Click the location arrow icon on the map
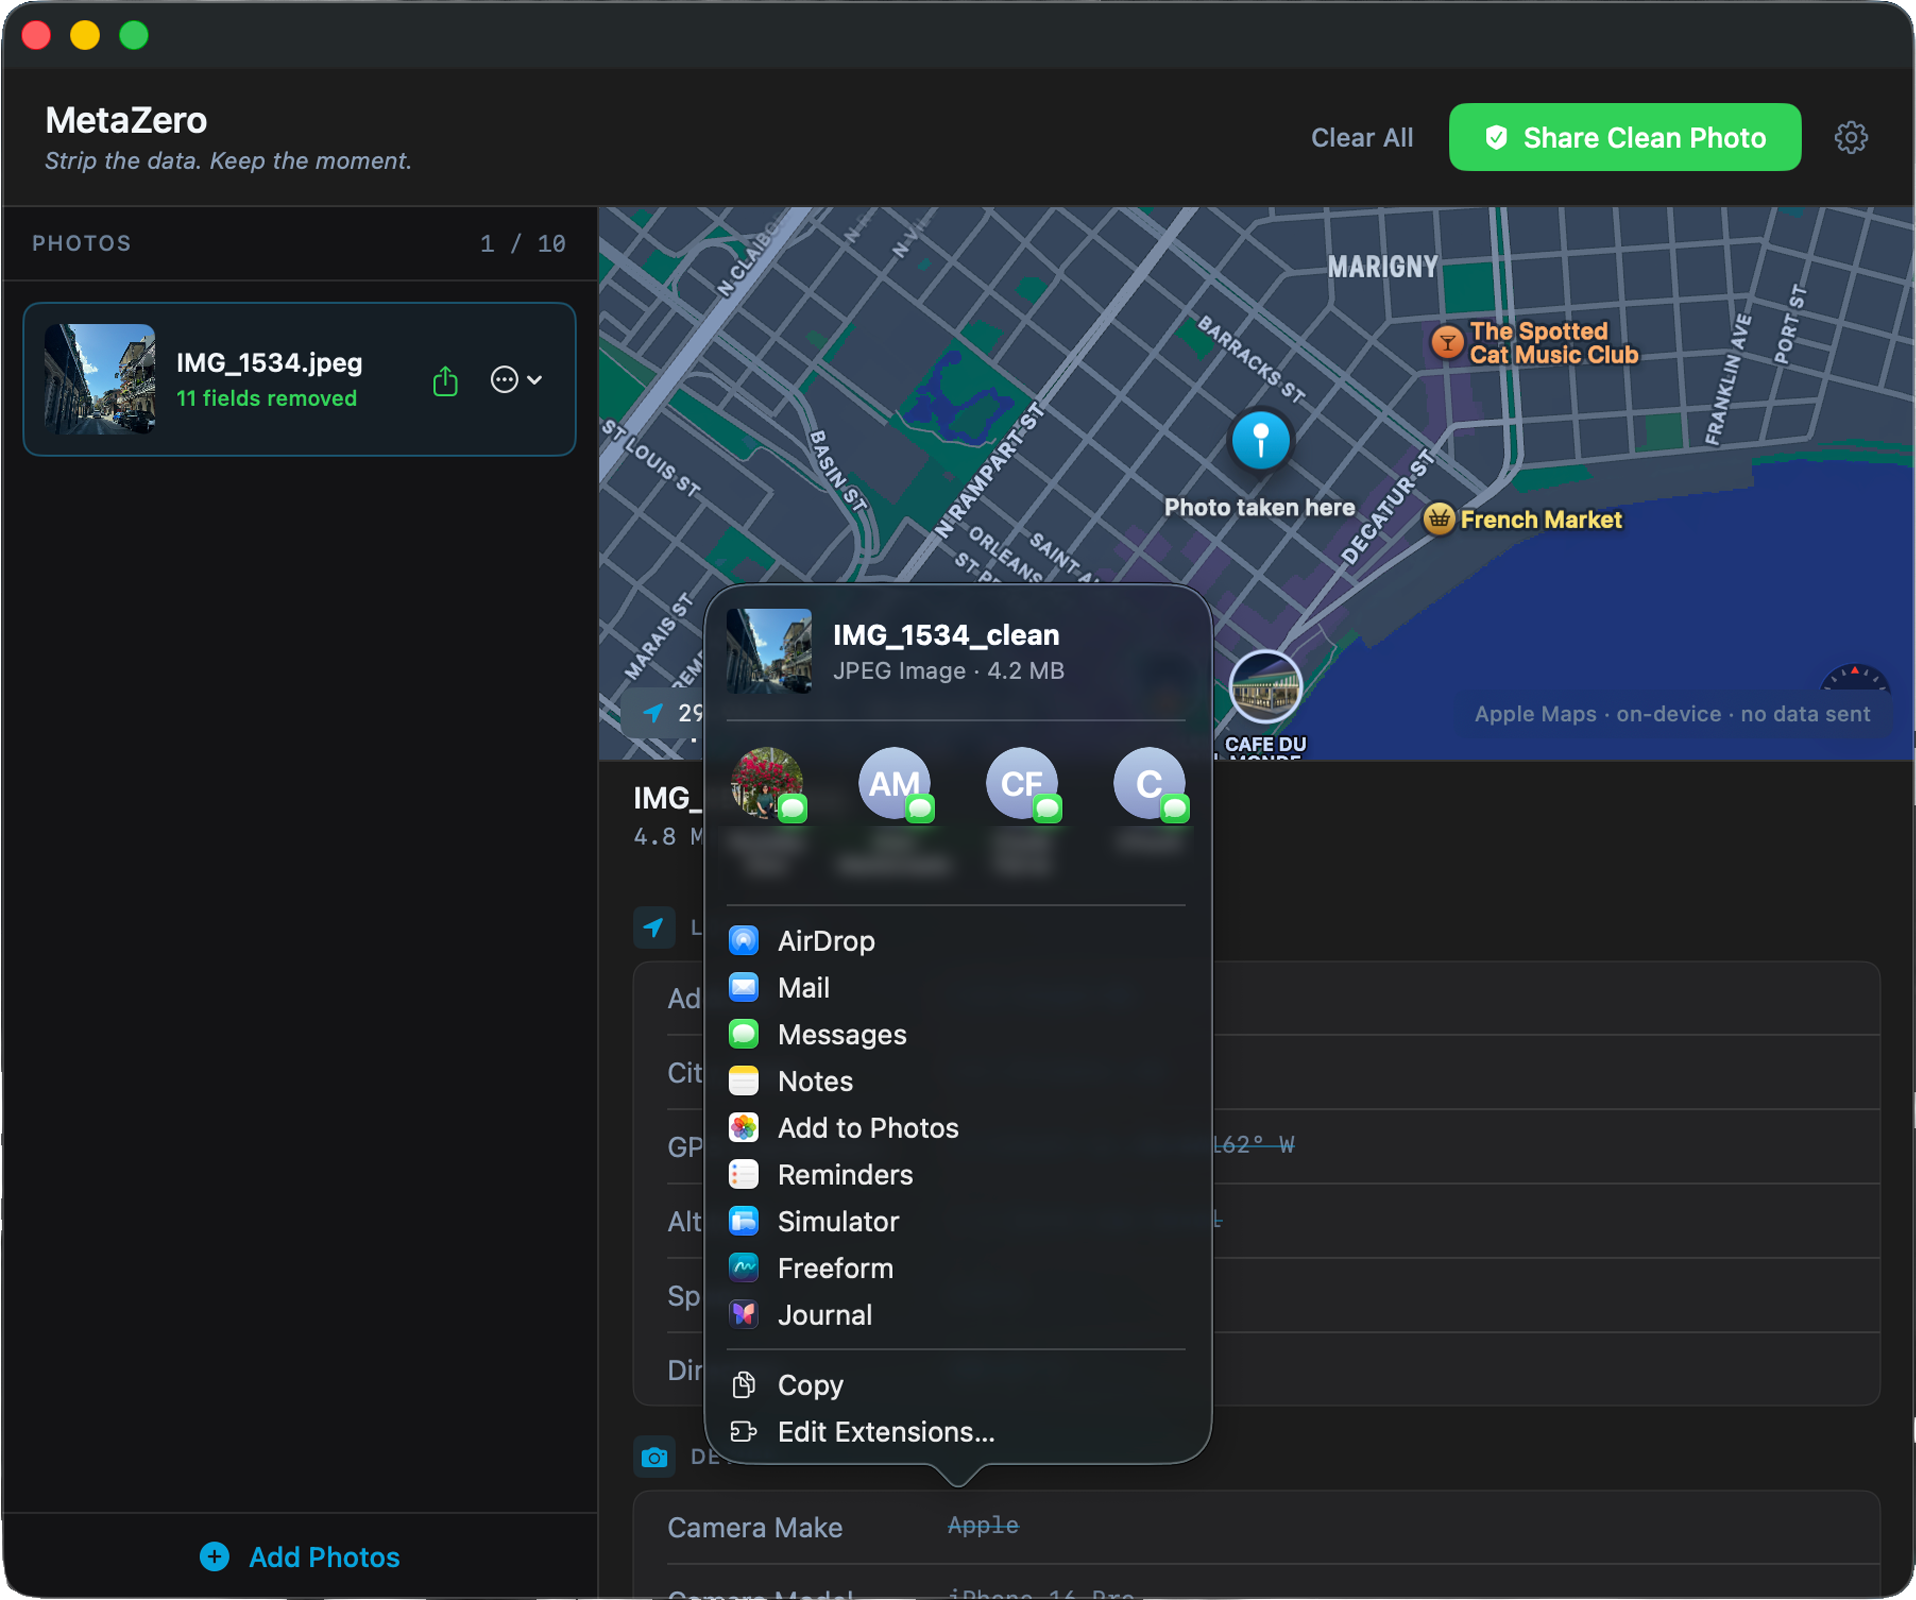This screenshot has width=1916, height=1600. 653,712
